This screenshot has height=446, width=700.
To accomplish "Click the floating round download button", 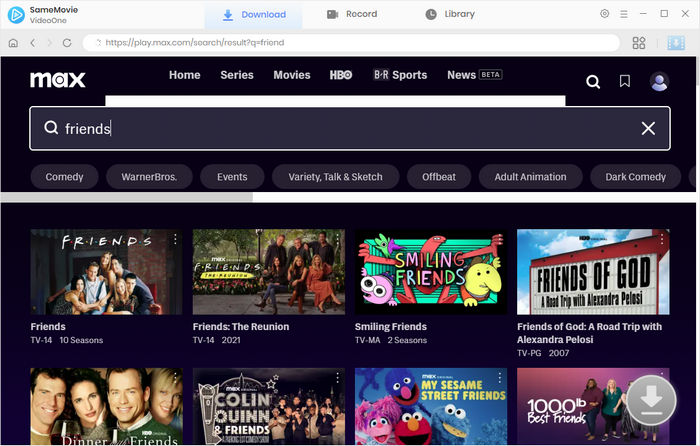I will point(651,400).
